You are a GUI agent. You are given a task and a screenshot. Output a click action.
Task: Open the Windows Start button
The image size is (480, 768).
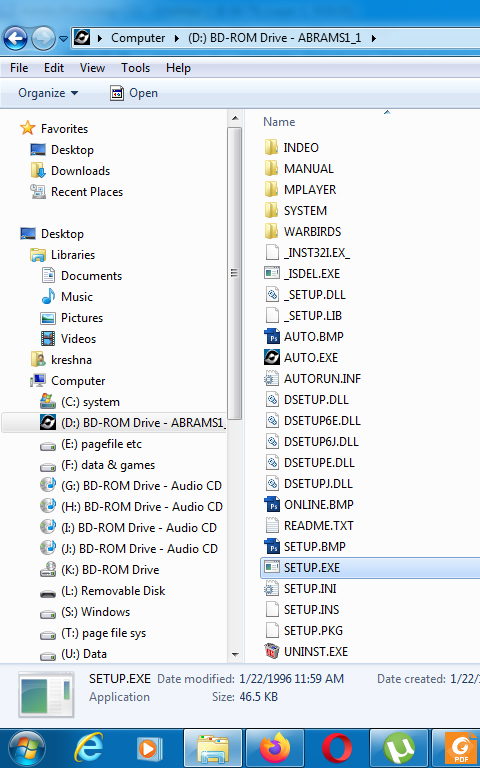(x=26, y=748)
